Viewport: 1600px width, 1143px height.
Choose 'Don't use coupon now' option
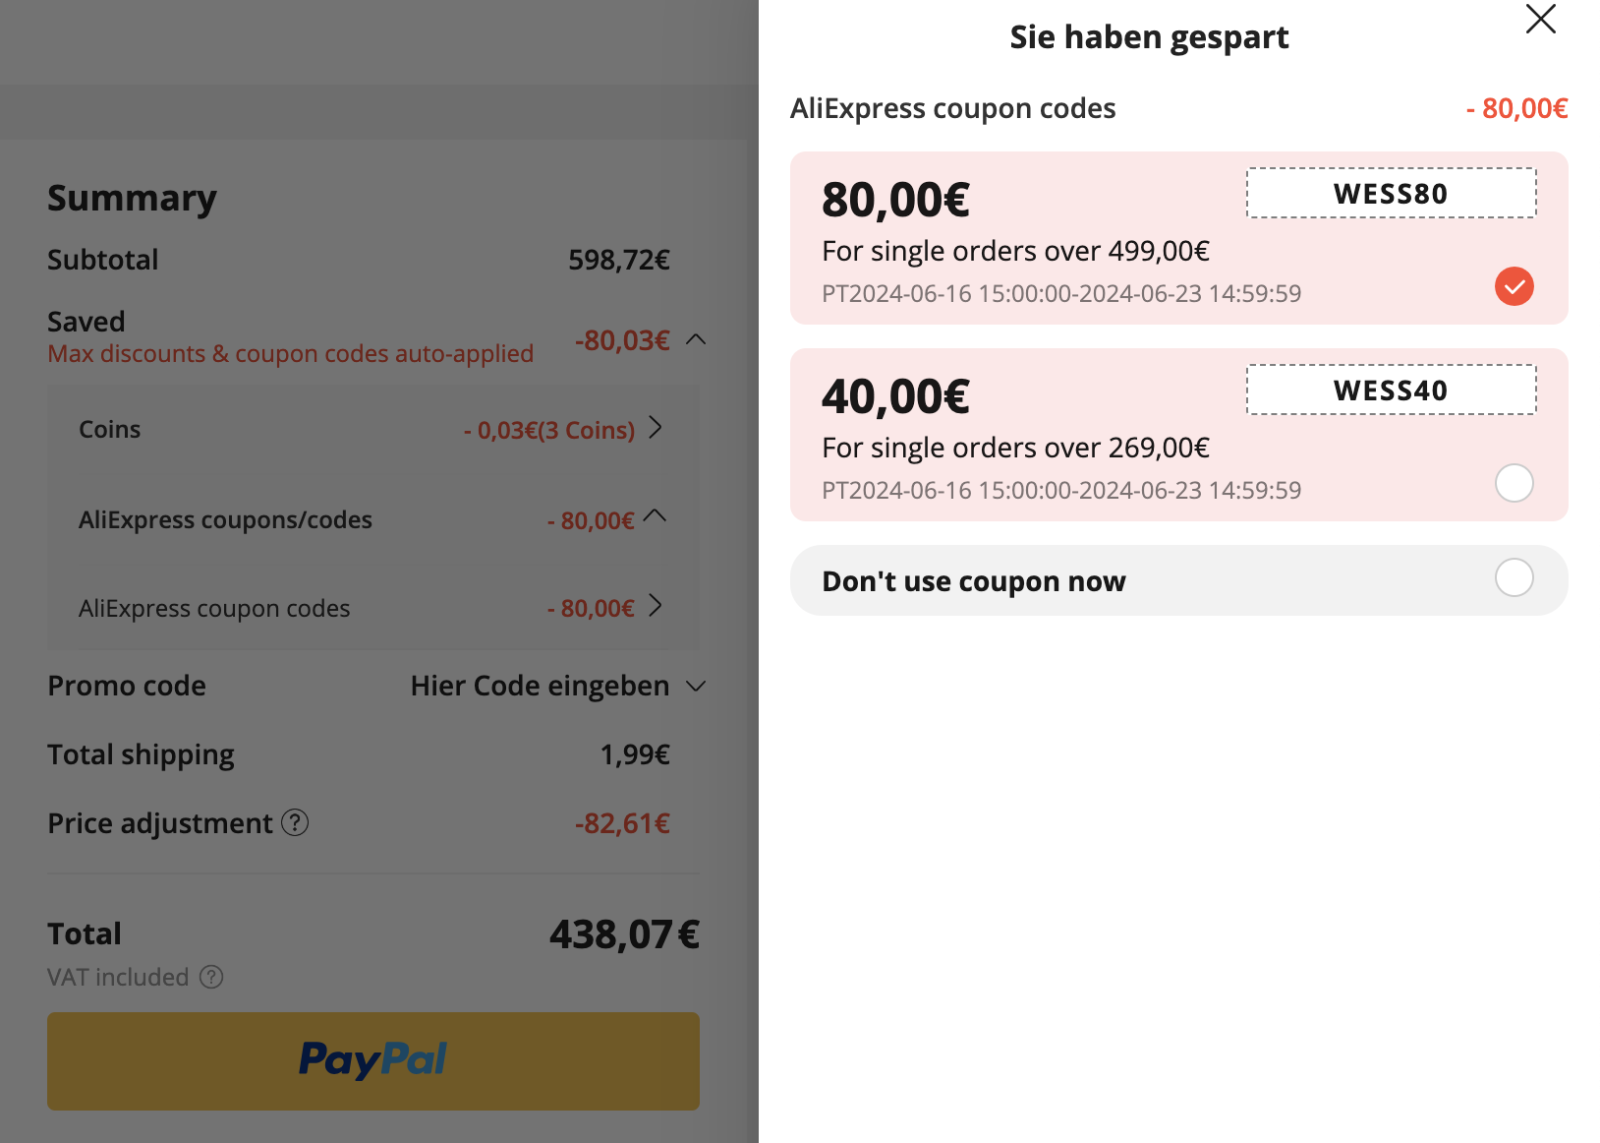point(1514,578)
